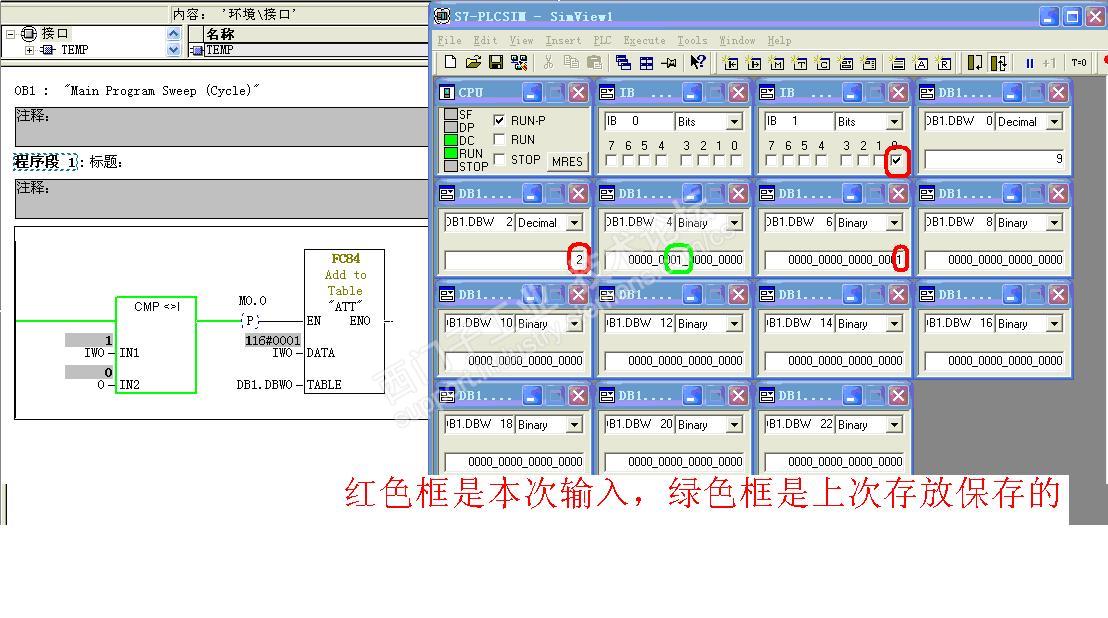Screen dimensions: 1108x618
Task: Insert a Vertical Bits view
Action: pyautogui.click(x=869, y=64)
